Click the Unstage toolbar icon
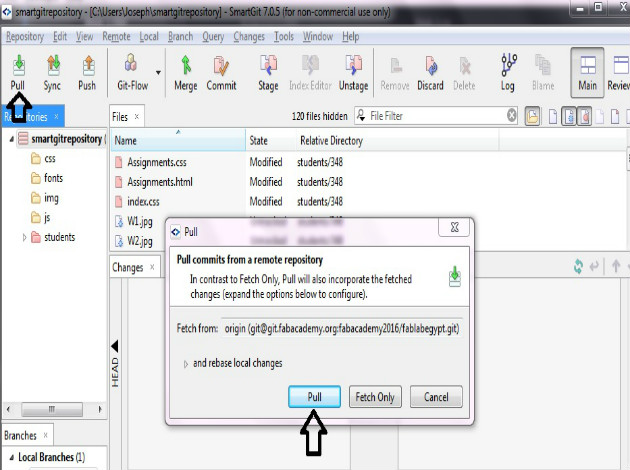The height and width of the screenshot is (470, 630). click(x=354, y=72)
